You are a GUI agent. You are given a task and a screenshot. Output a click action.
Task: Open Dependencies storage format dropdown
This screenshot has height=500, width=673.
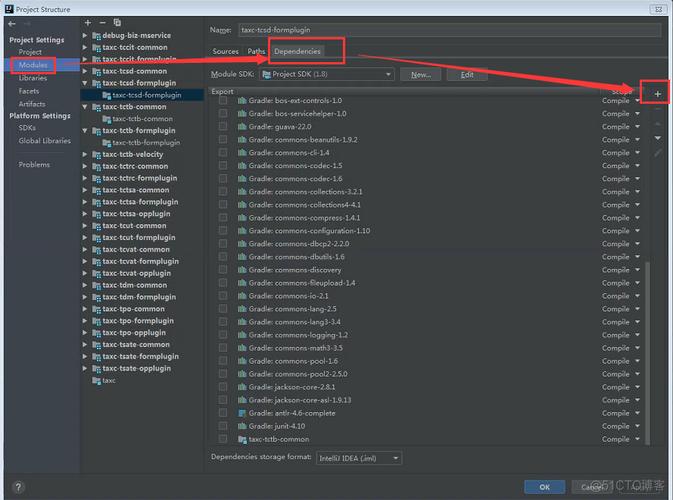tap(359, 458)
